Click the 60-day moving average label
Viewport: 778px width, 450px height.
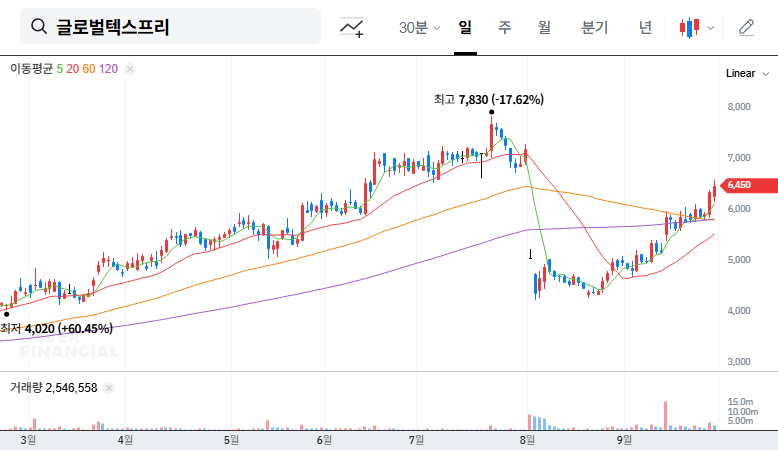(x=89, y=69)
